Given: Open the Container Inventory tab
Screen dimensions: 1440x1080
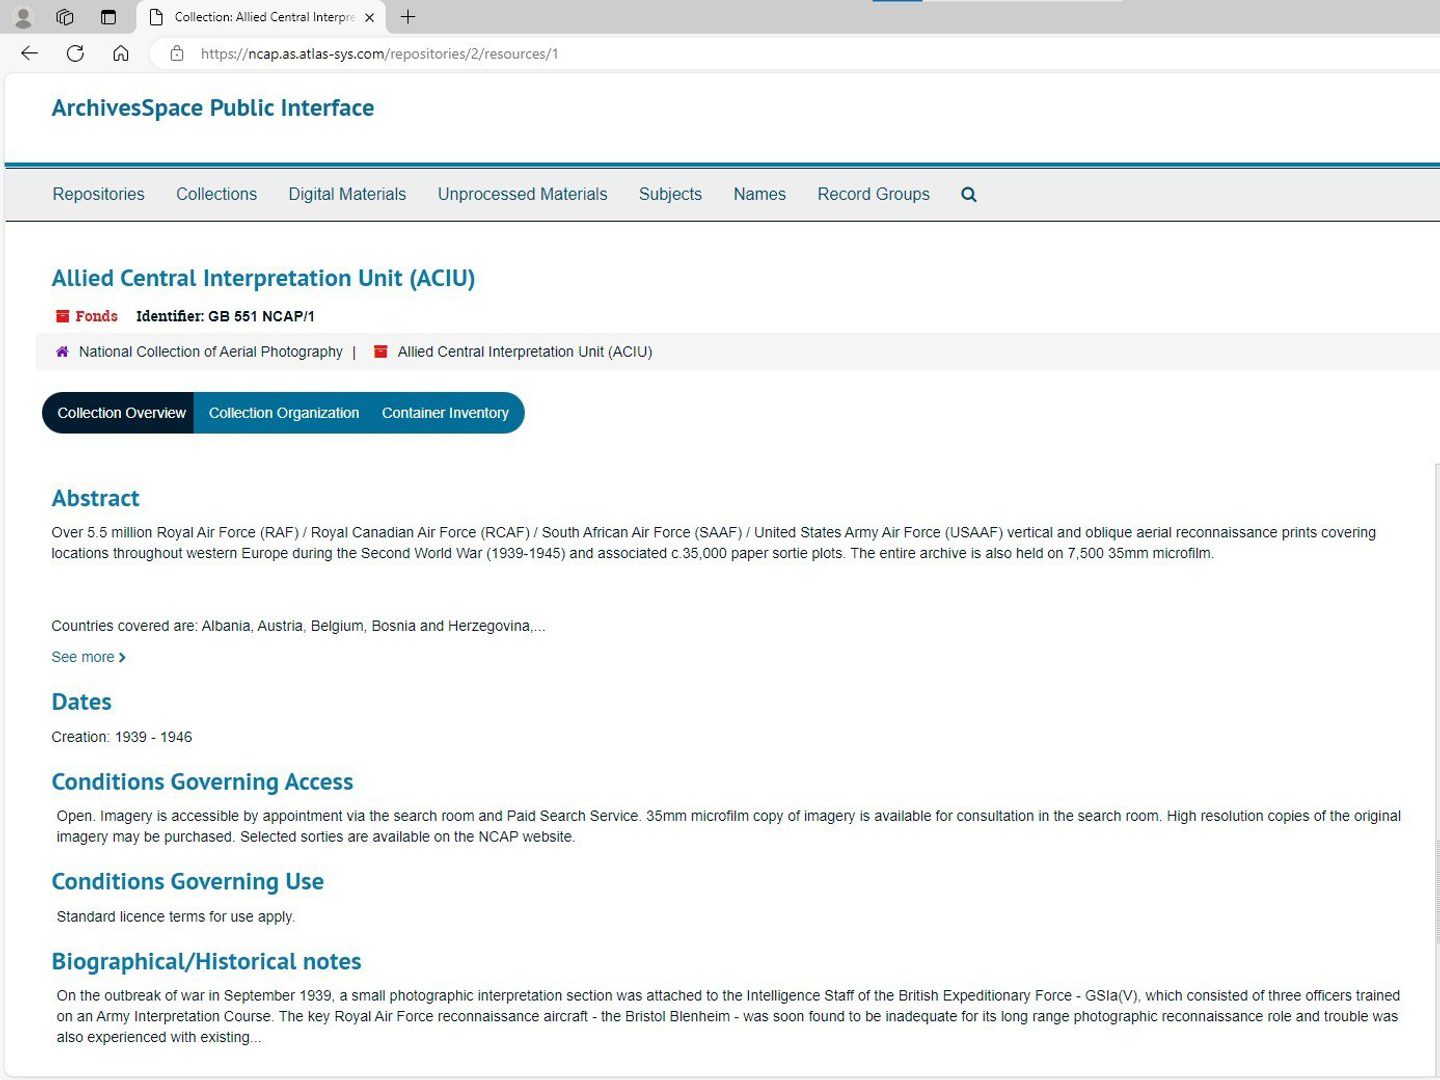Looking at the screenshot, I should coord(445,412).
